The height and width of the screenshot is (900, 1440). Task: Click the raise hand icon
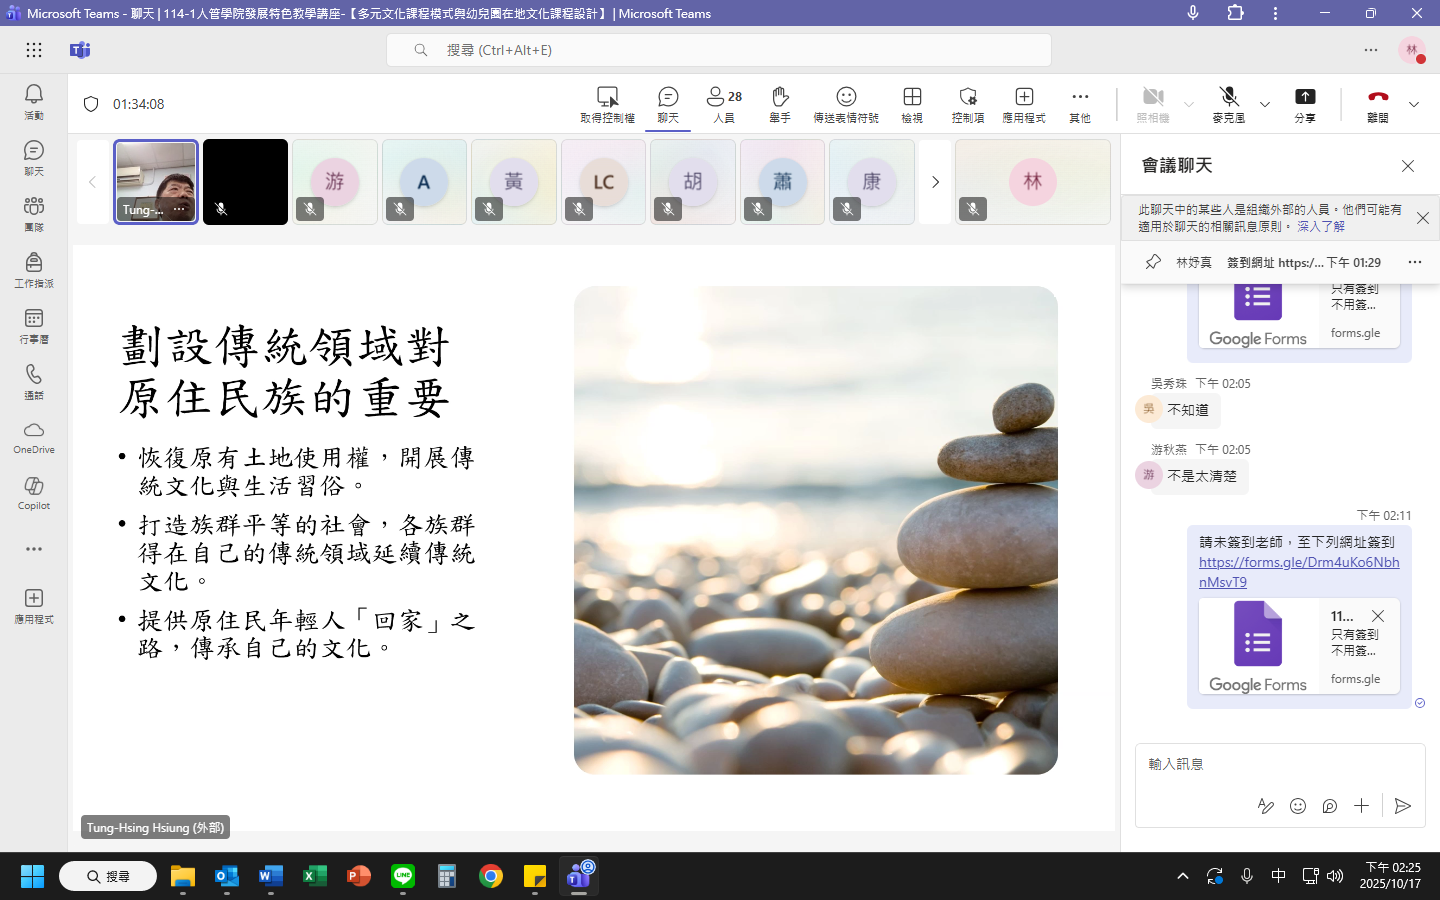780,103
